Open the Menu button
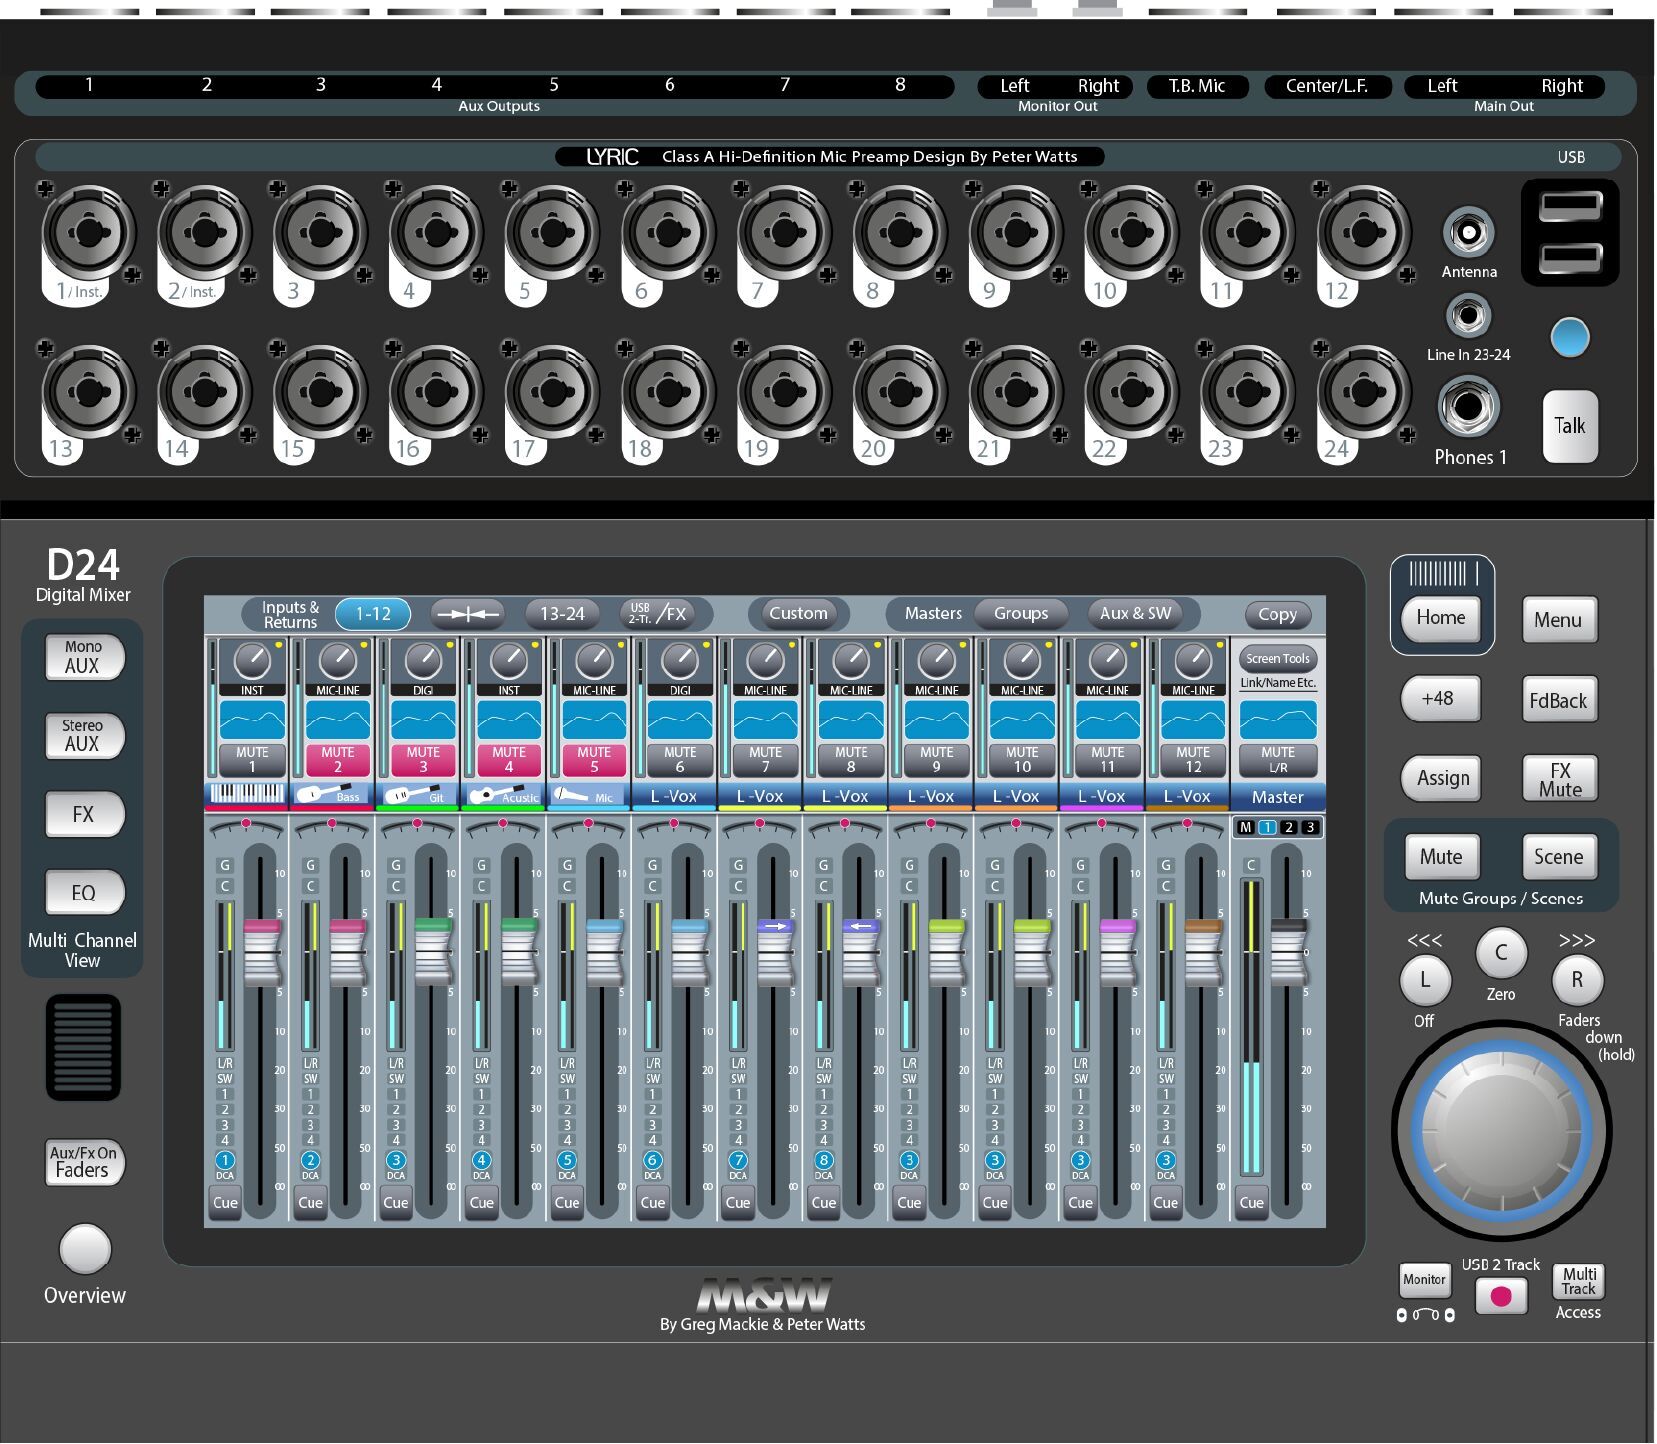 [1558, 620]
